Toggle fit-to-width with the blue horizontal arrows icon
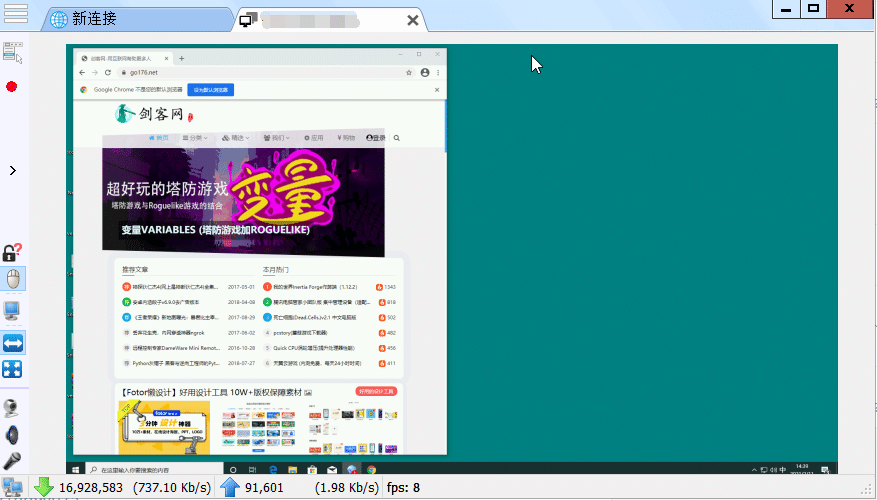The width and height of the screenshot is (877, 500). pyautogui.click(x=13, y=343)
